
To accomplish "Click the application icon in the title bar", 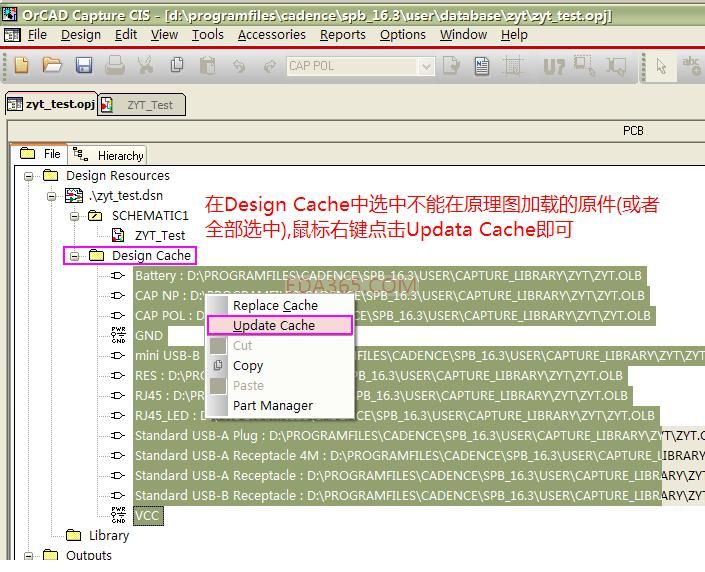I will 9,15.
